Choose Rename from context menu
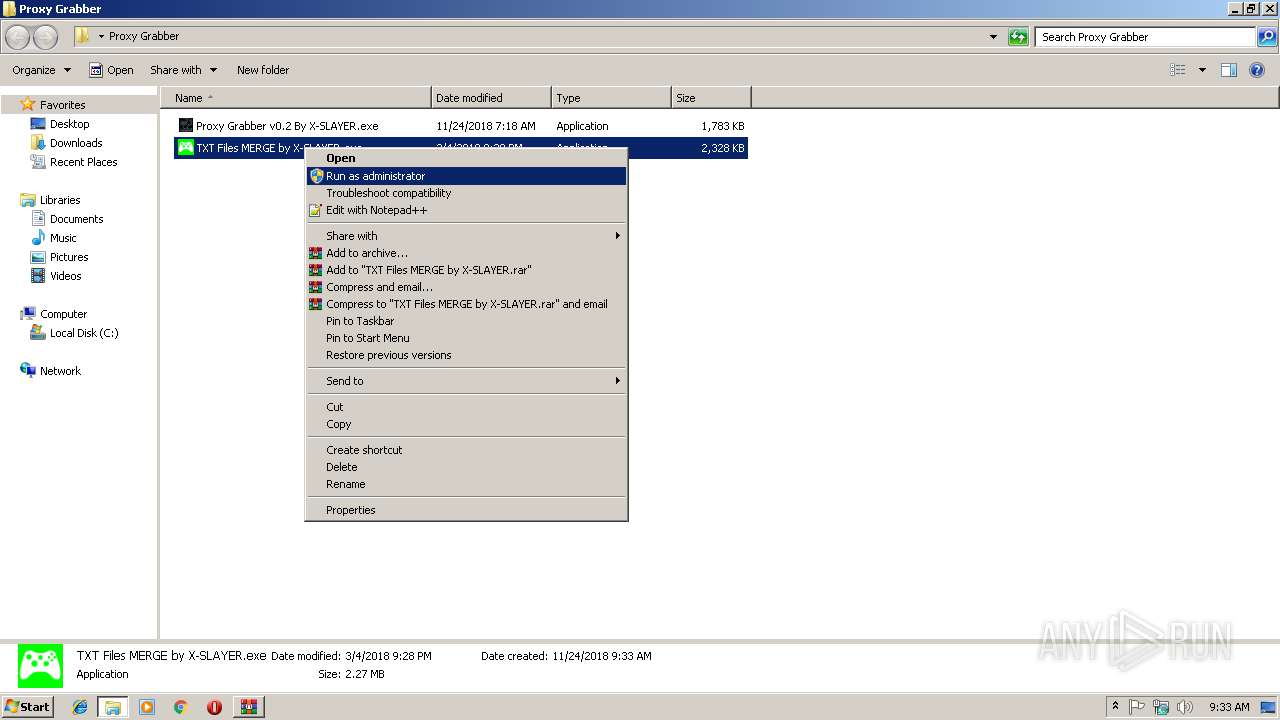The width and height of the screenshot is (1280, 720). pyautogui.click(x=466, y=484)
